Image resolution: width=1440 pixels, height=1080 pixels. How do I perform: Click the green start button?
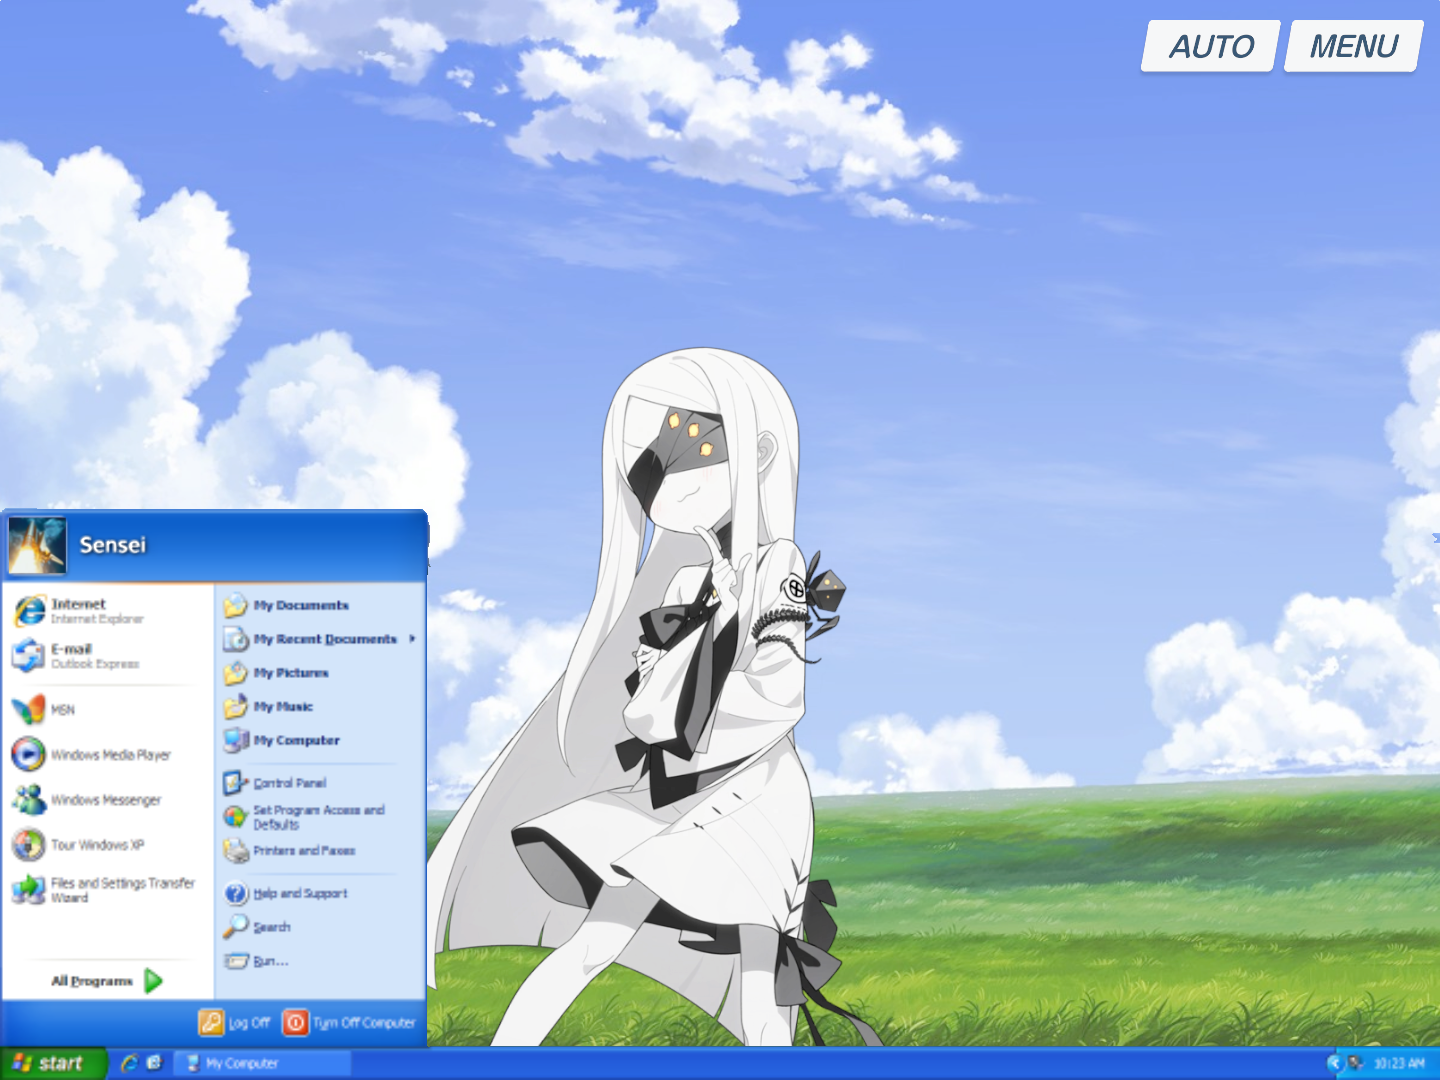click(x=52, y=1063)
